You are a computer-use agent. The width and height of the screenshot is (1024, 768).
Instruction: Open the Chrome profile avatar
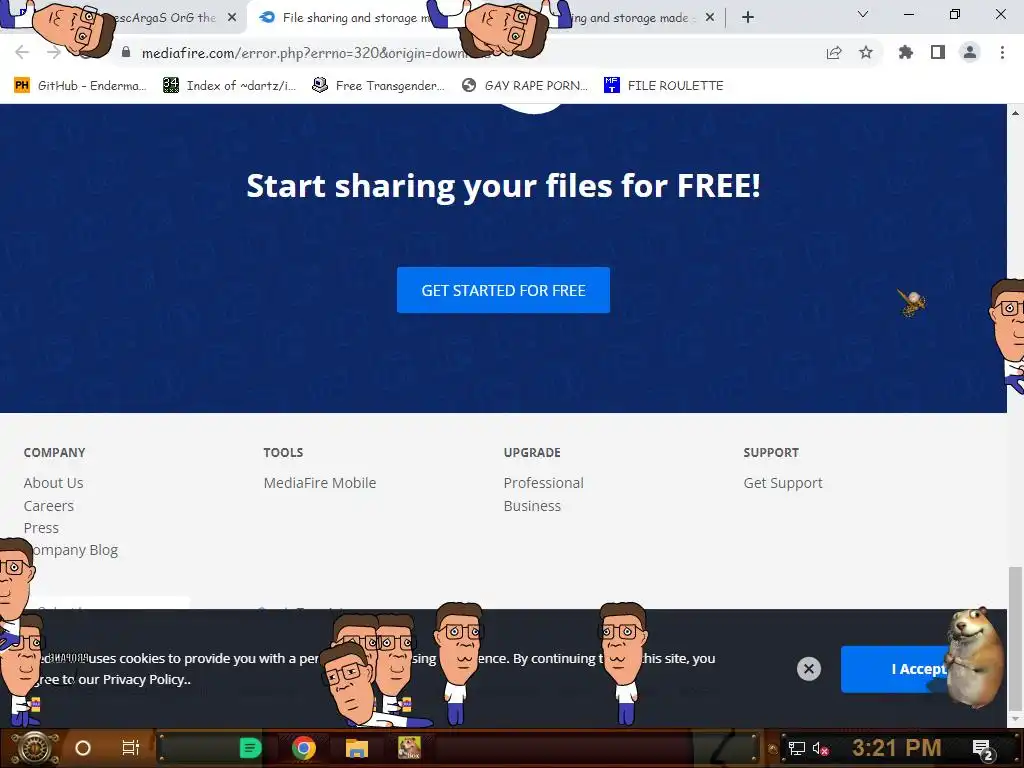click(x=970, y=52)
